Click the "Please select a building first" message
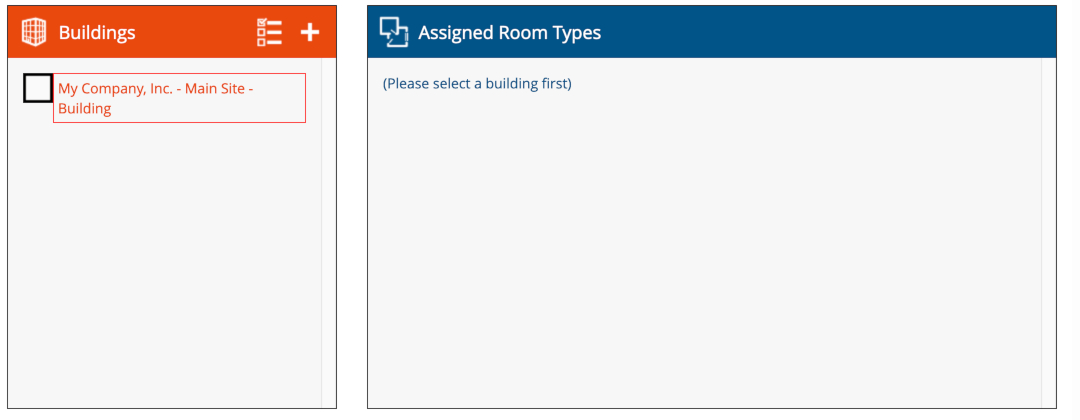Screen dimensions: 1080x420 click(477, 83)
